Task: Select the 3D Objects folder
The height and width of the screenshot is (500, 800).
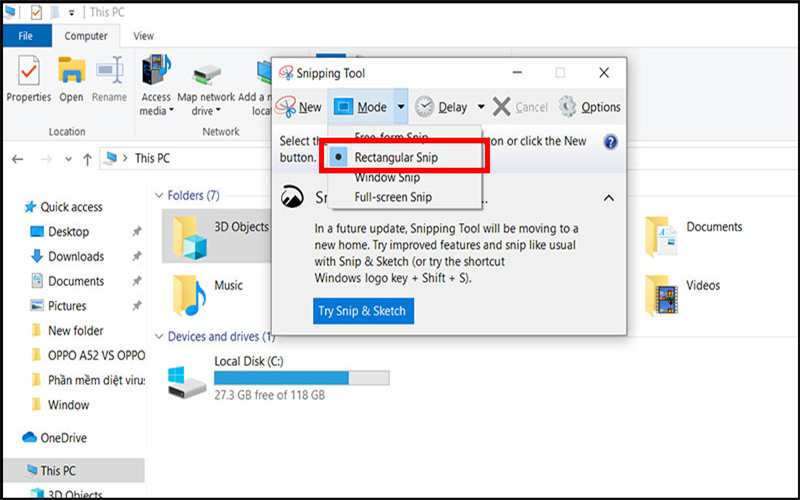Action: click(x=217, y=236)
